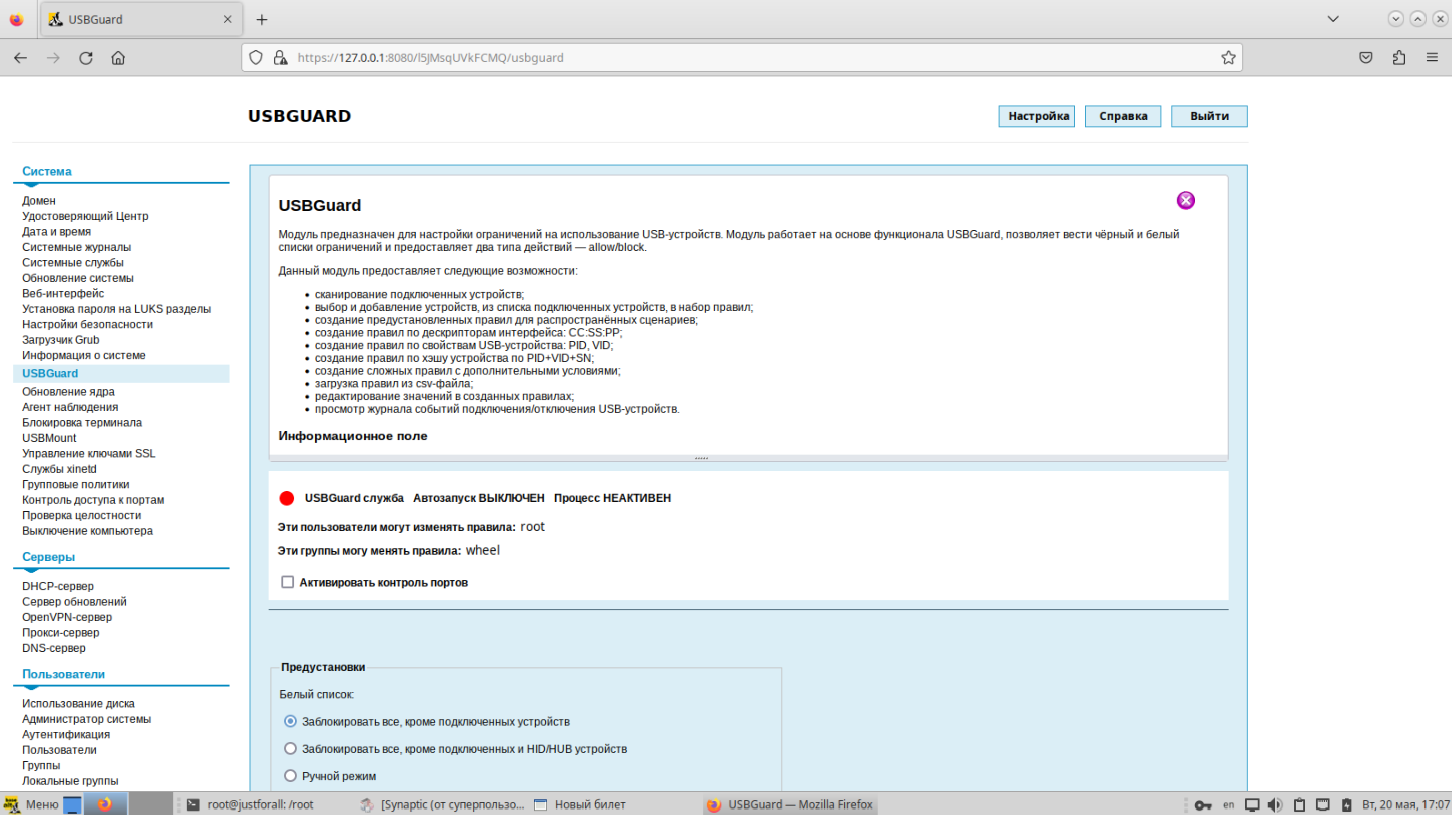Click Выйти to log out
1452x815 pixels.
(x=1209, y=116)
